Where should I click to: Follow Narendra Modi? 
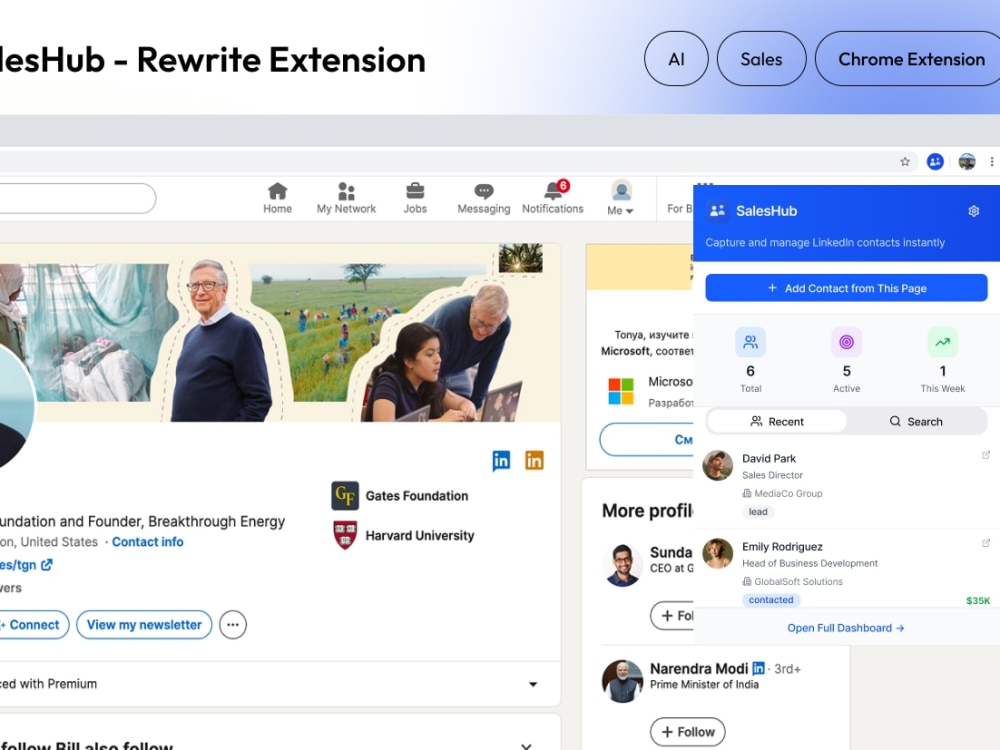688,732
